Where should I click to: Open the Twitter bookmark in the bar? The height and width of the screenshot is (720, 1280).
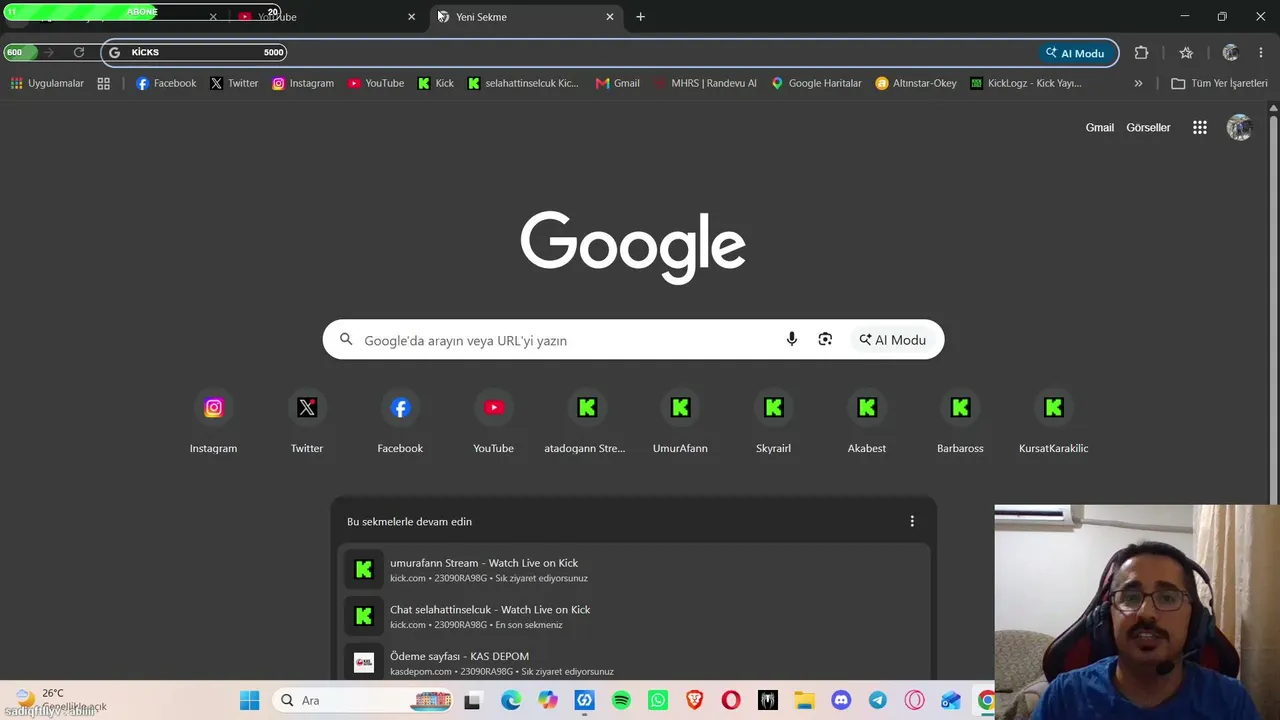[x=234, y=83]
